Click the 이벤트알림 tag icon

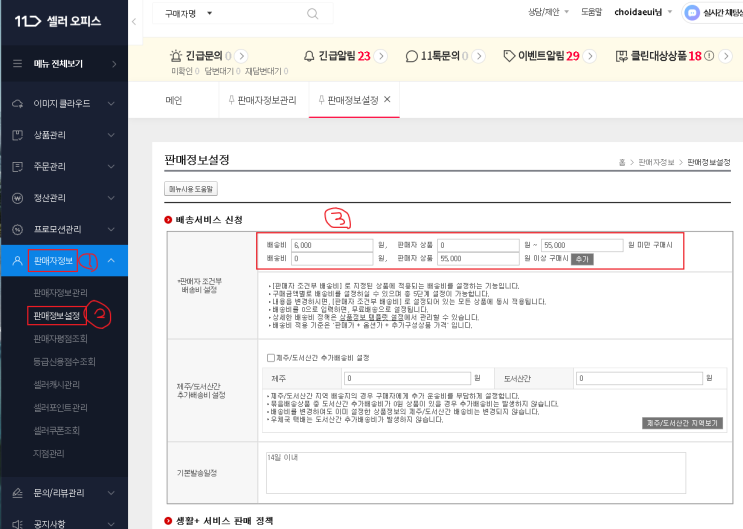[509, 56]
